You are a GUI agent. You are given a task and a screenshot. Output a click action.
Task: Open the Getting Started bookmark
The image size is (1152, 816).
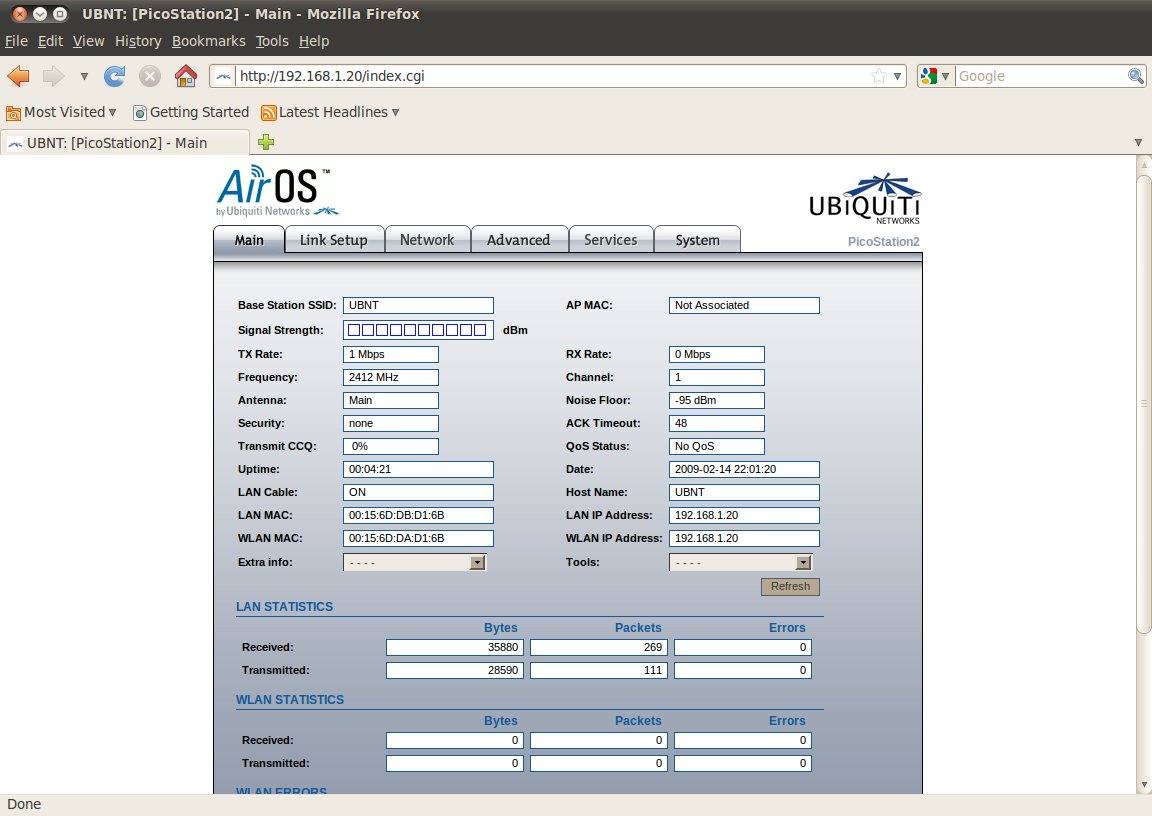point(191,112)
